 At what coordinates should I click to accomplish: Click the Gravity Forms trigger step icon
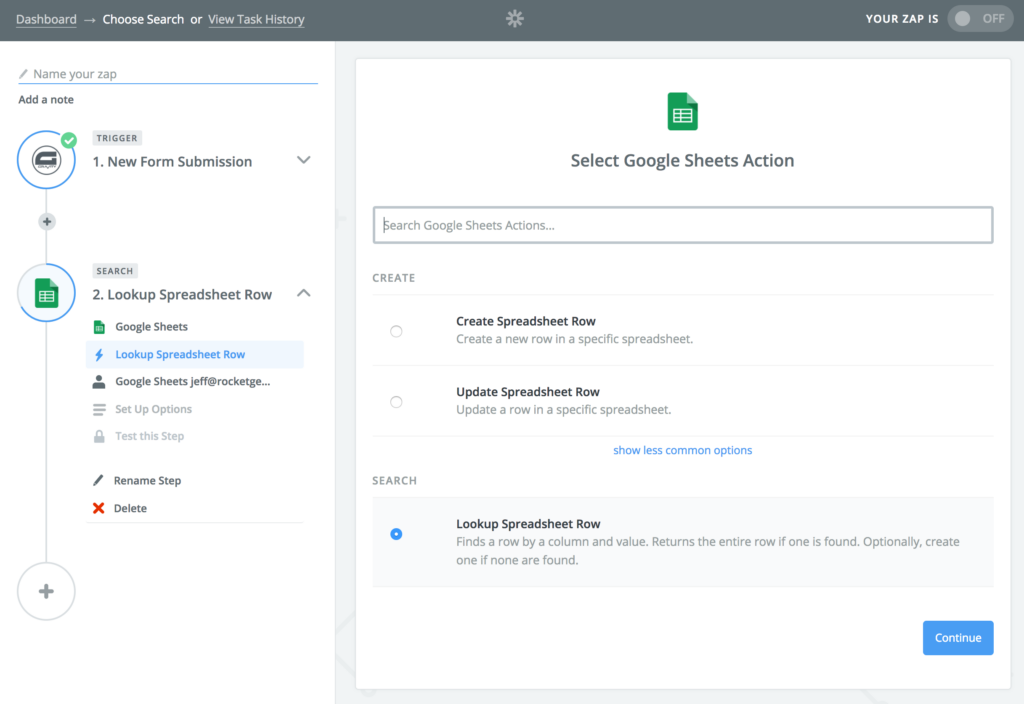point(46,160)
